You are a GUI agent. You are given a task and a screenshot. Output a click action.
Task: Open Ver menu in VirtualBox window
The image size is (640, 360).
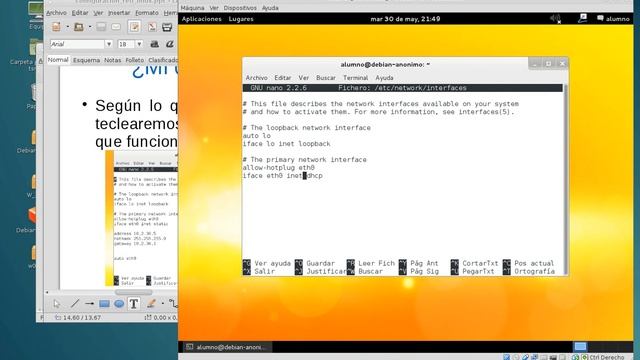pos(214,8)
